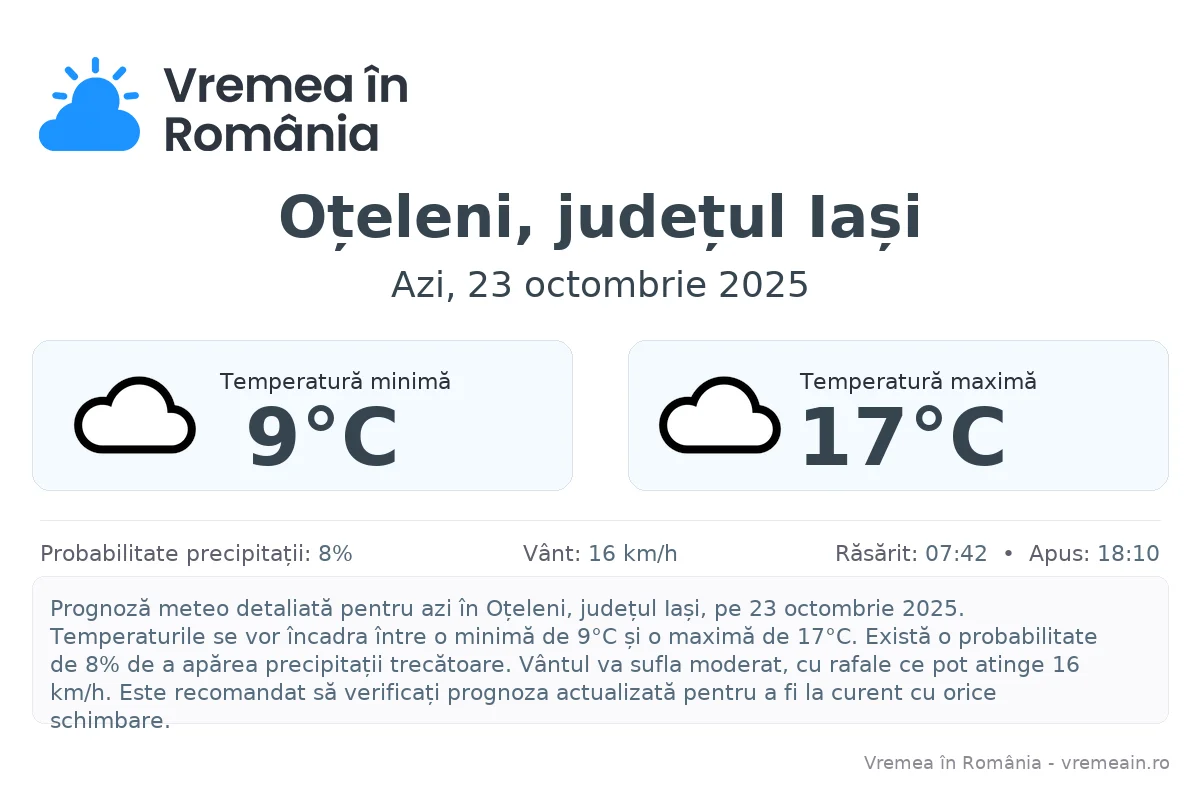Image resolution: width=1200 pixels, height=800 pixels.
Task: Select the 9°C minimum temperature value
Action: 322,438
